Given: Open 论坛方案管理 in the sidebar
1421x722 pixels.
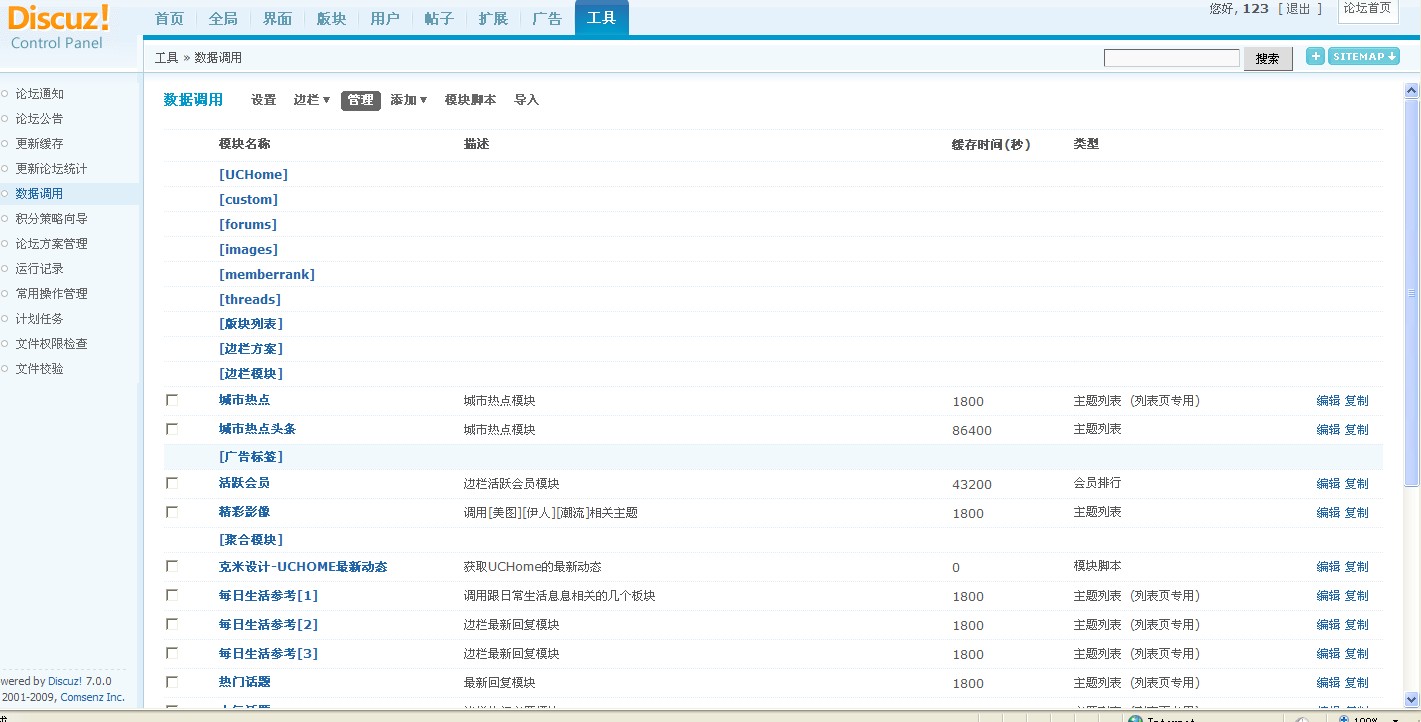Looking at the screenshot, I should (x=52, y=244).
